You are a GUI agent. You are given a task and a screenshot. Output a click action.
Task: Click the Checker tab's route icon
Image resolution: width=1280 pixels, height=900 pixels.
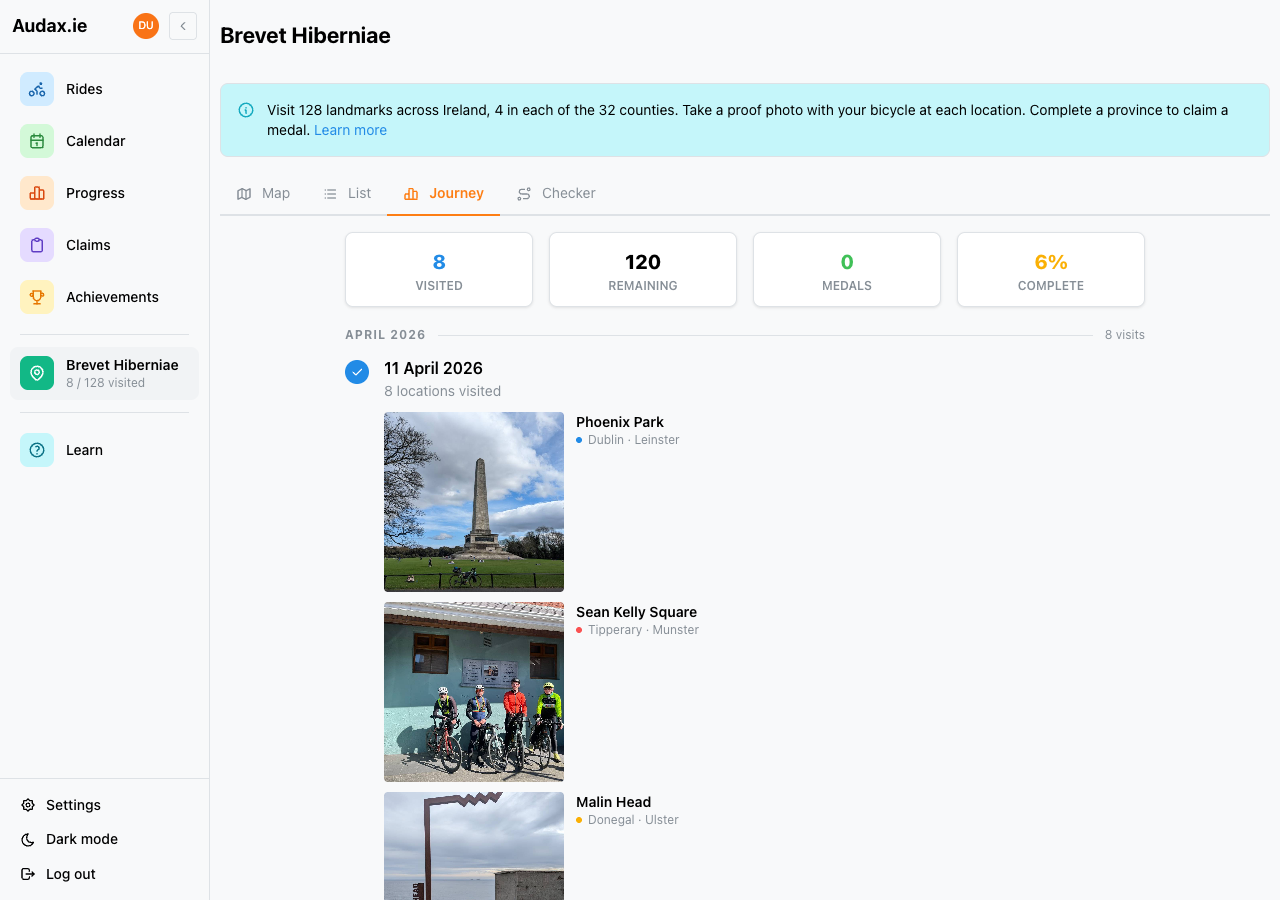pyautogui.click(x=524, y=194)
